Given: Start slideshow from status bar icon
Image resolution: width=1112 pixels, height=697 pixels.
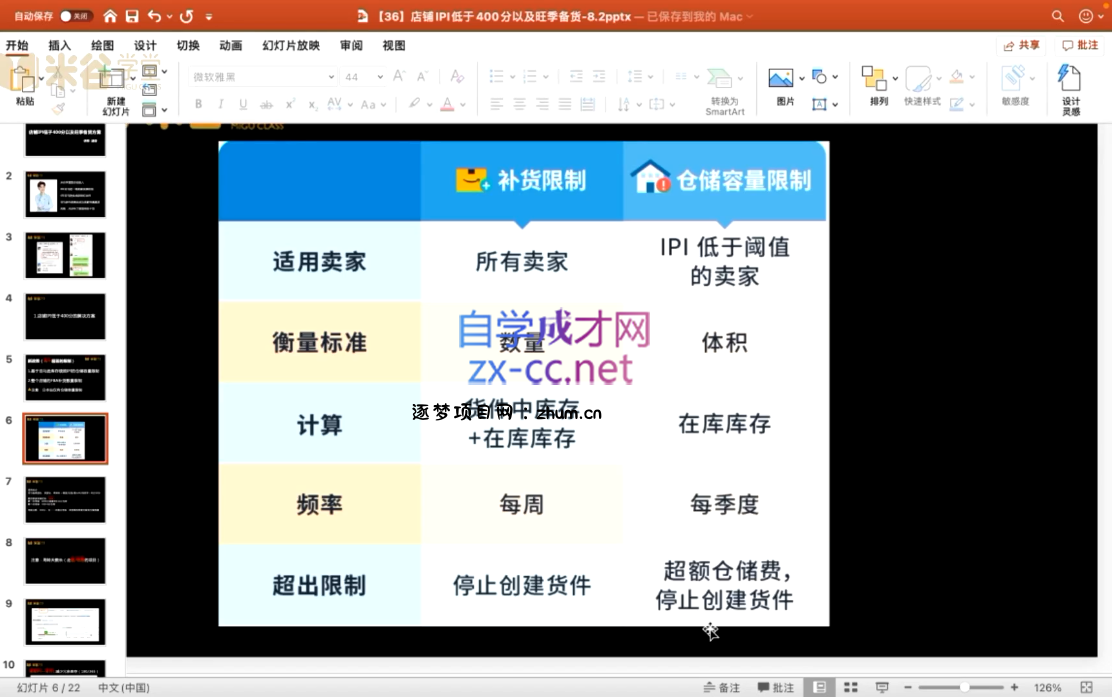Looking at the screenshot, I should pos(882,687).
